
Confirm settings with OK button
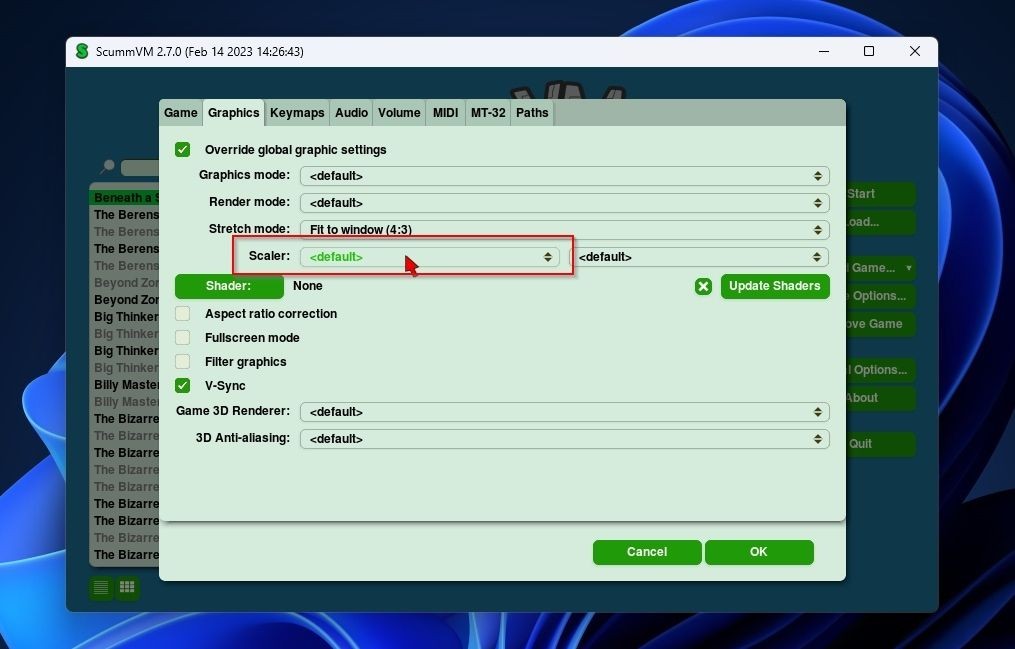coord(759,552)
